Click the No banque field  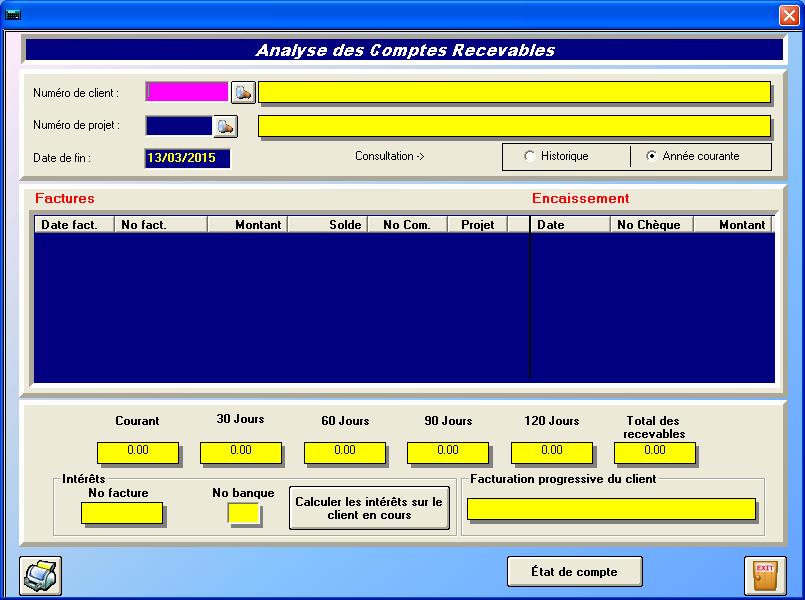[x=243, y=513]
